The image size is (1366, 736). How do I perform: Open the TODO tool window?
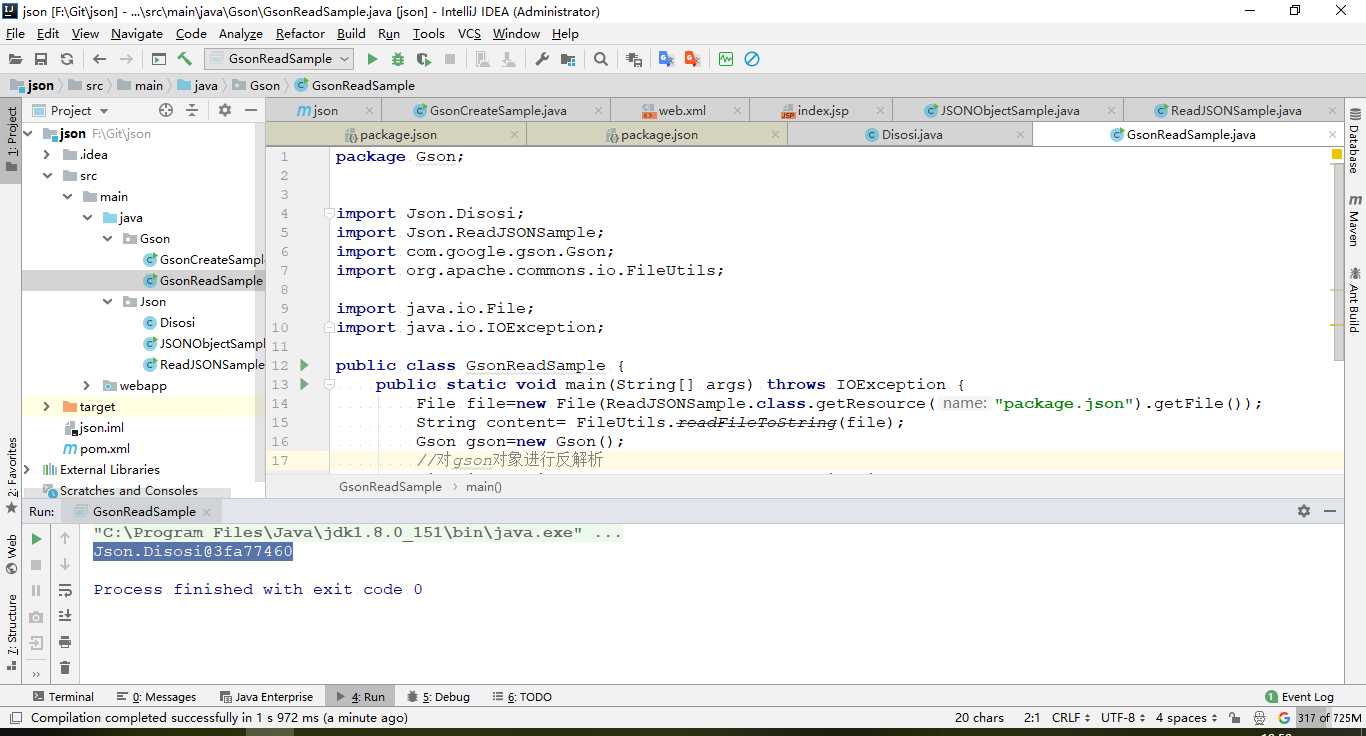521,697
